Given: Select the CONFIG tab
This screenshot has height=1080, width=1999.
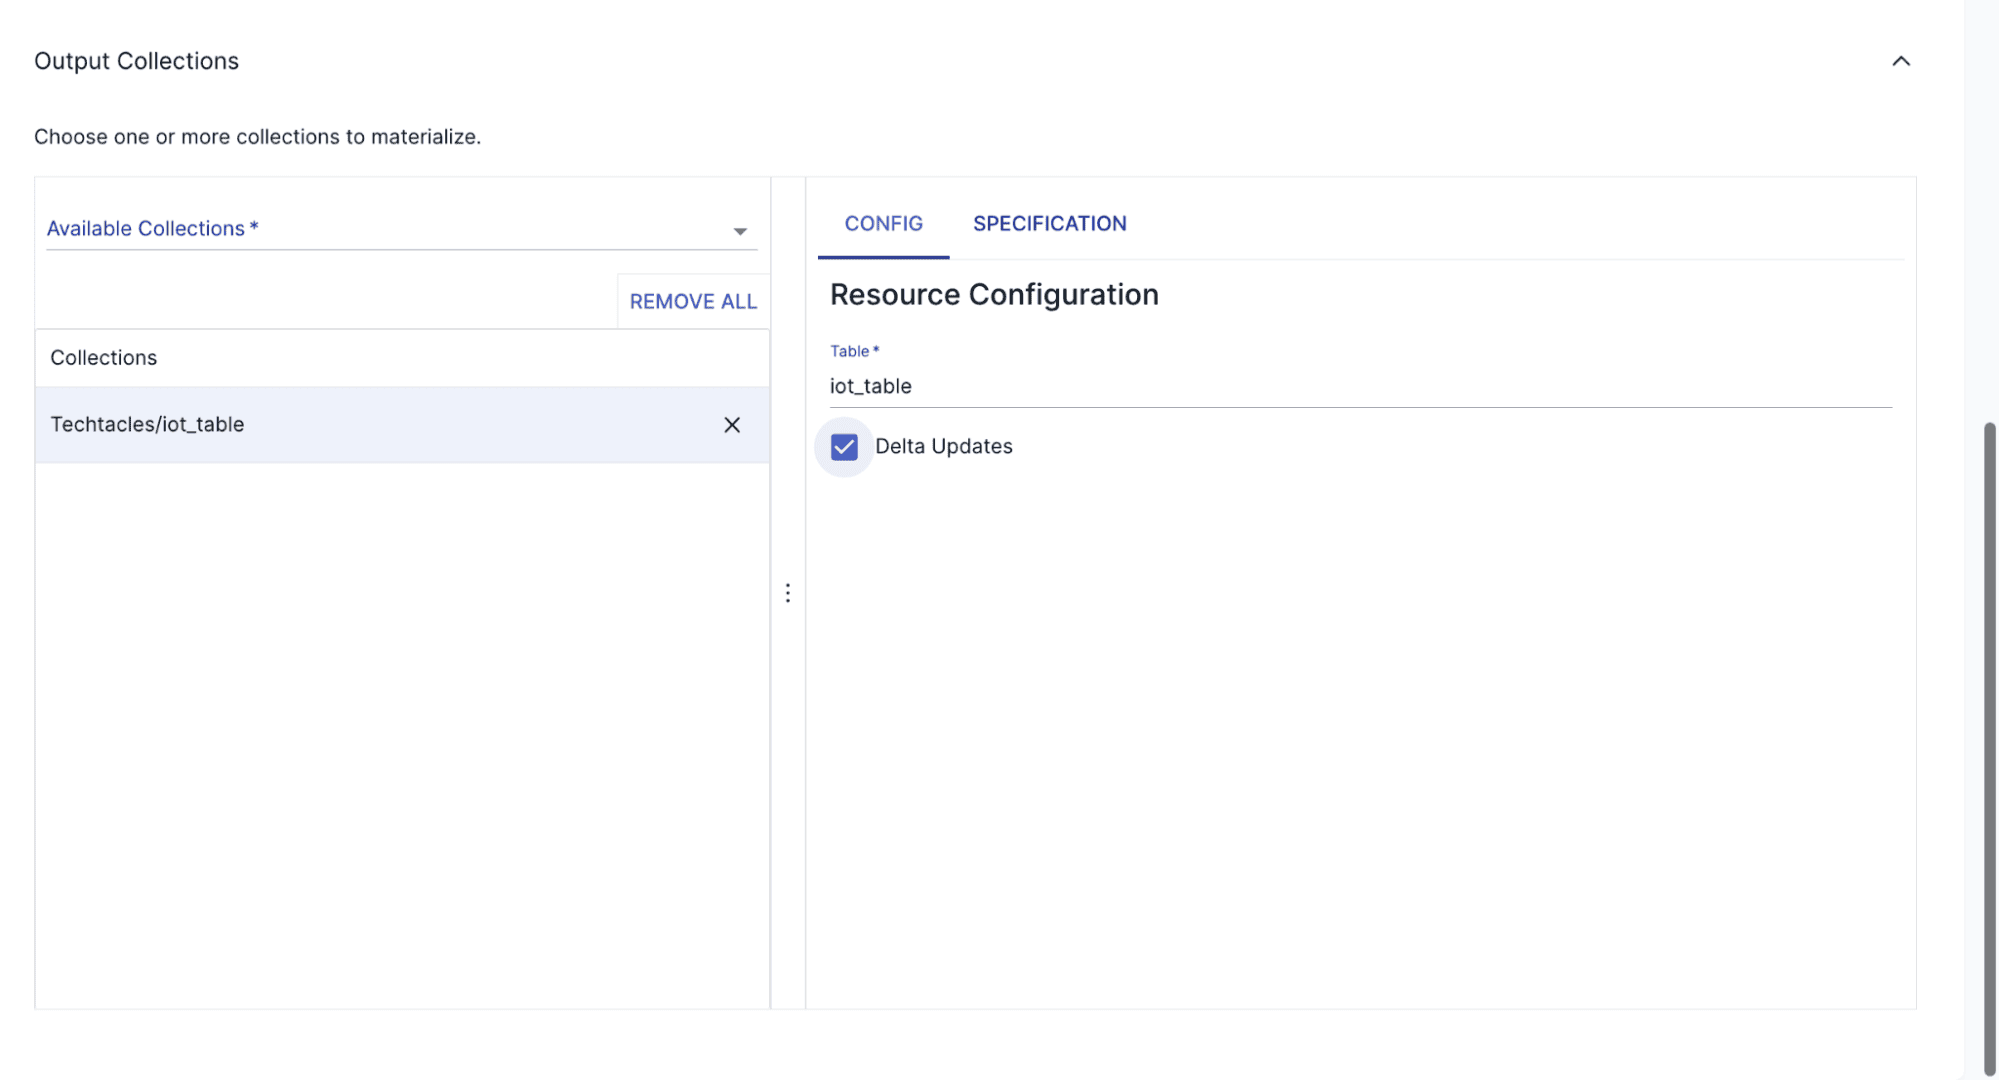Looking at the screenshot, I should pyautogui.click(x=883, y=223).
